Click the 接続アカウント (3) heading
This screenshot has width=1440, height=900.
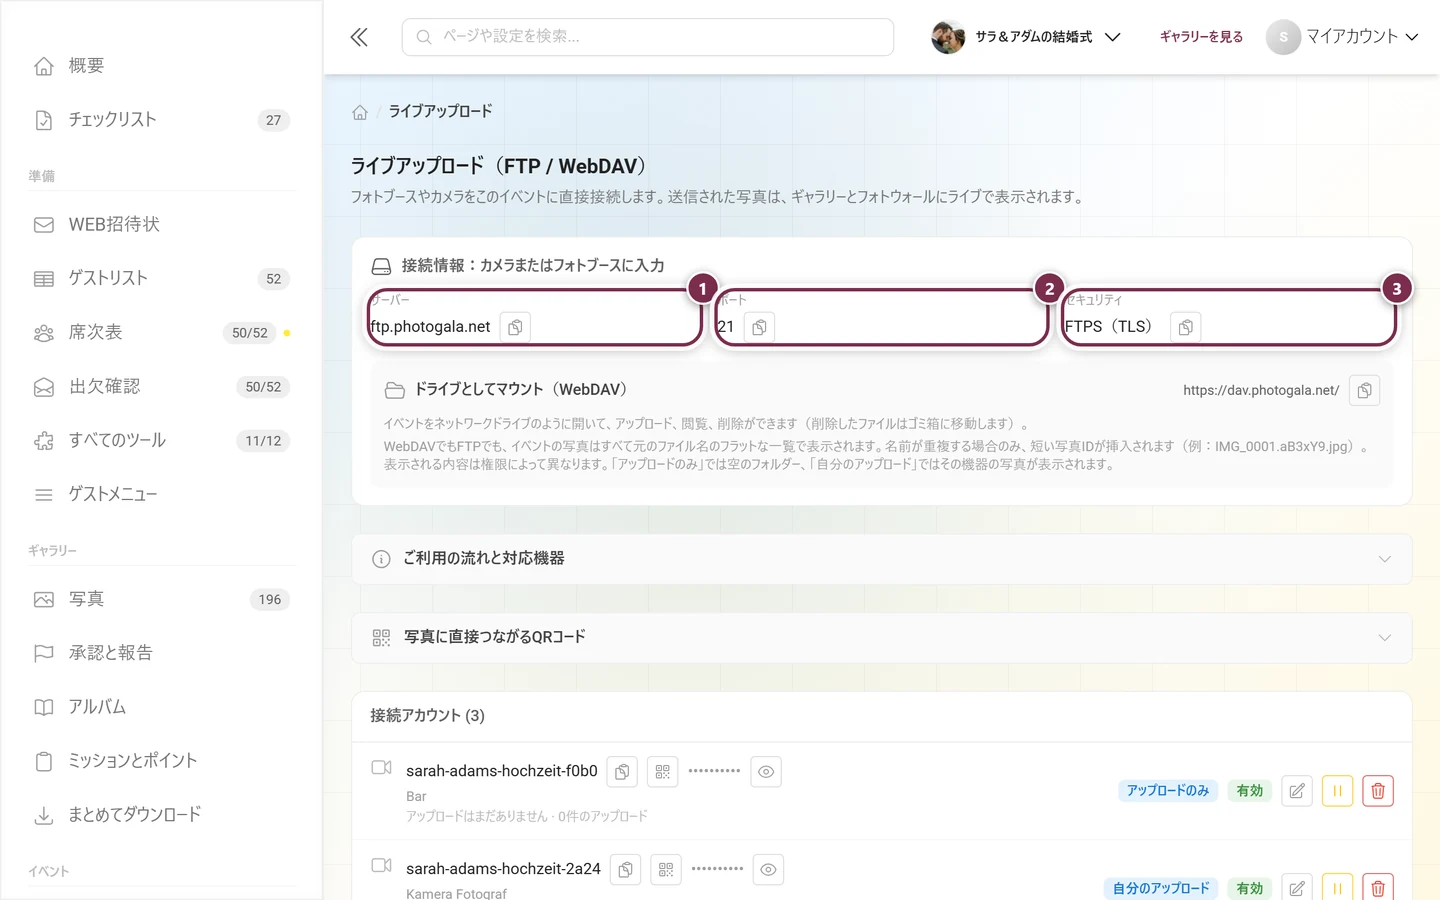(428, 716)
